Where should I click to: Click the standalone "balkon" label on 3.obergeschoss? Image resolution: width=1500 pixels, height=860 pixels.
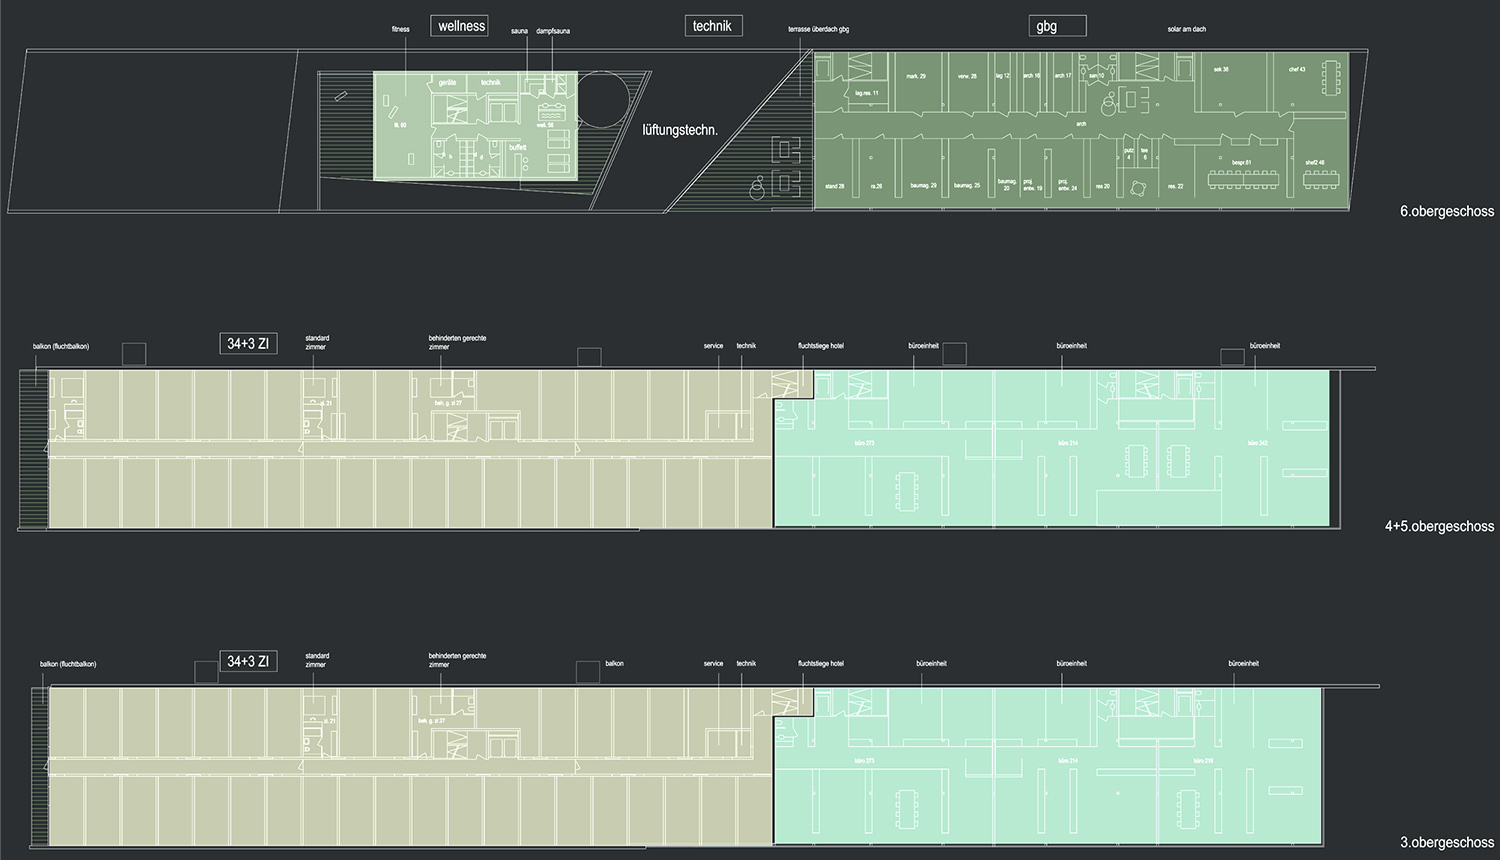pyautogui.click(x=614, y=664)
